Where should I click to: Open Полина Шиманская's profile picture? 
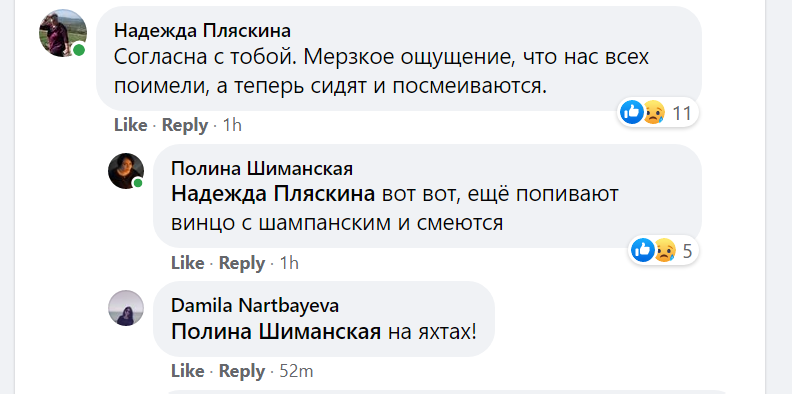[x=126, y=171]
